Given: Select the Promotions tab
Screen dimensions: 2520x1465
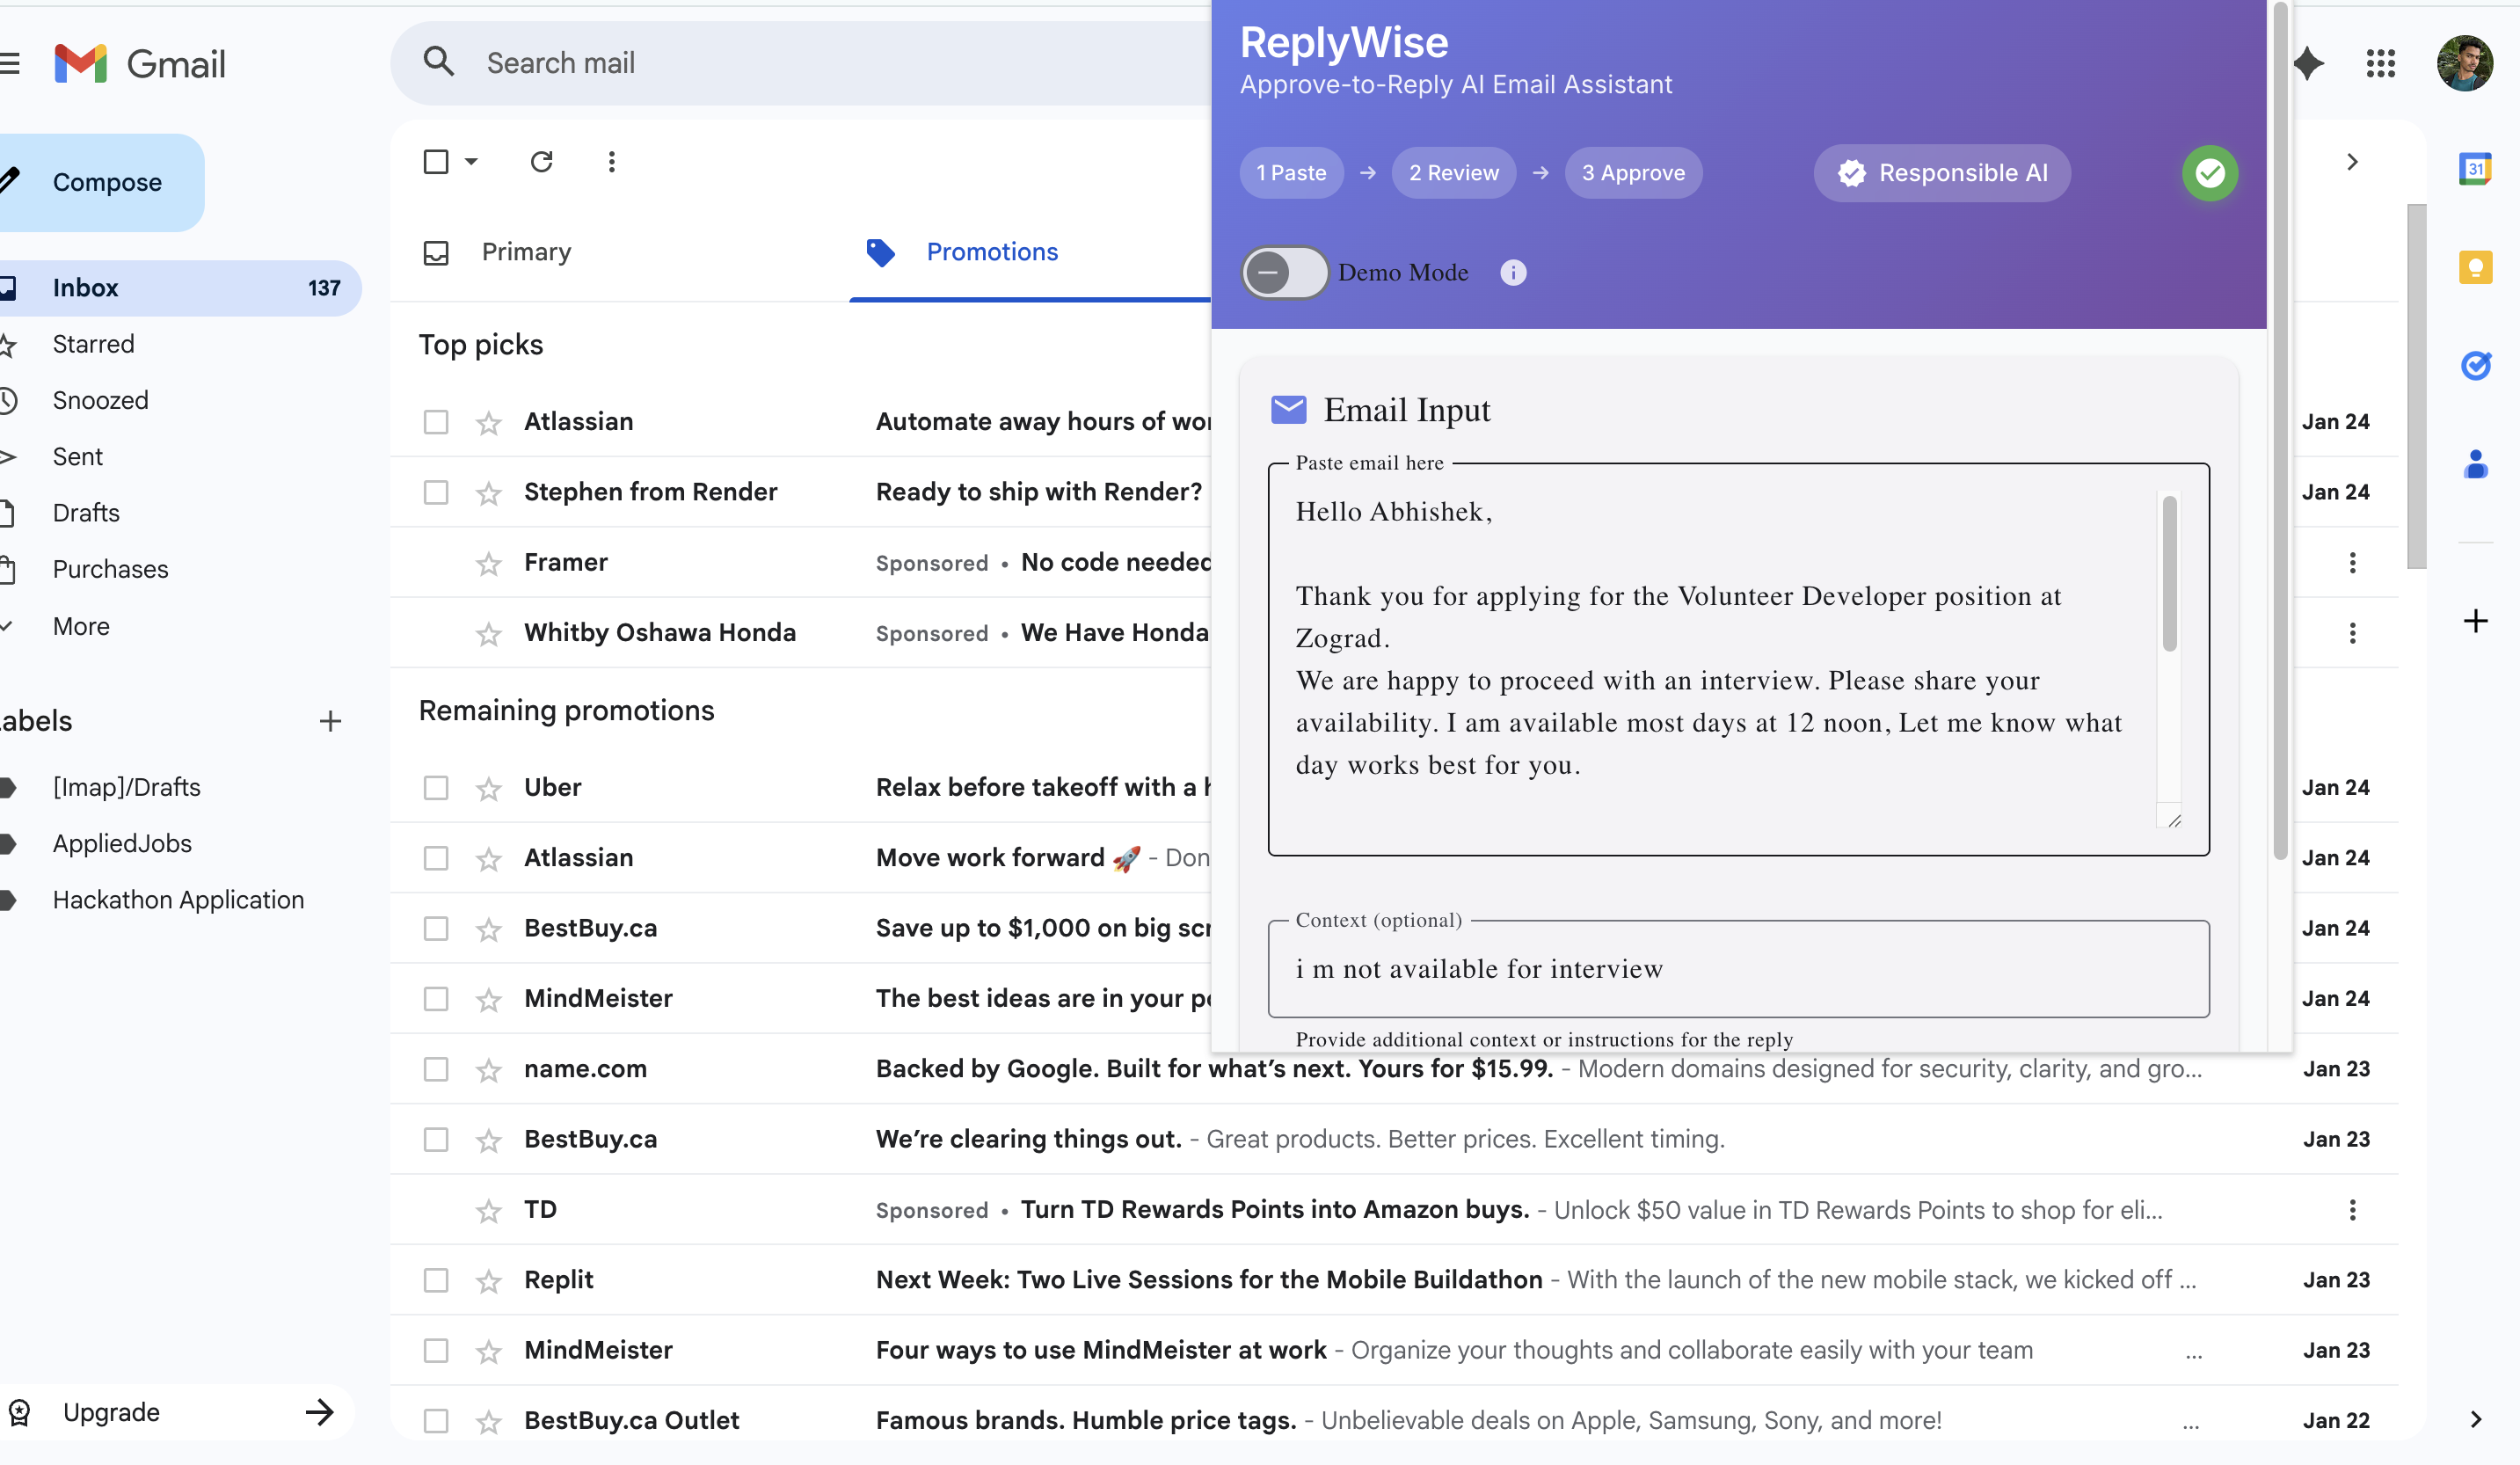Looking at the screenshot, I should coord(991,252).
